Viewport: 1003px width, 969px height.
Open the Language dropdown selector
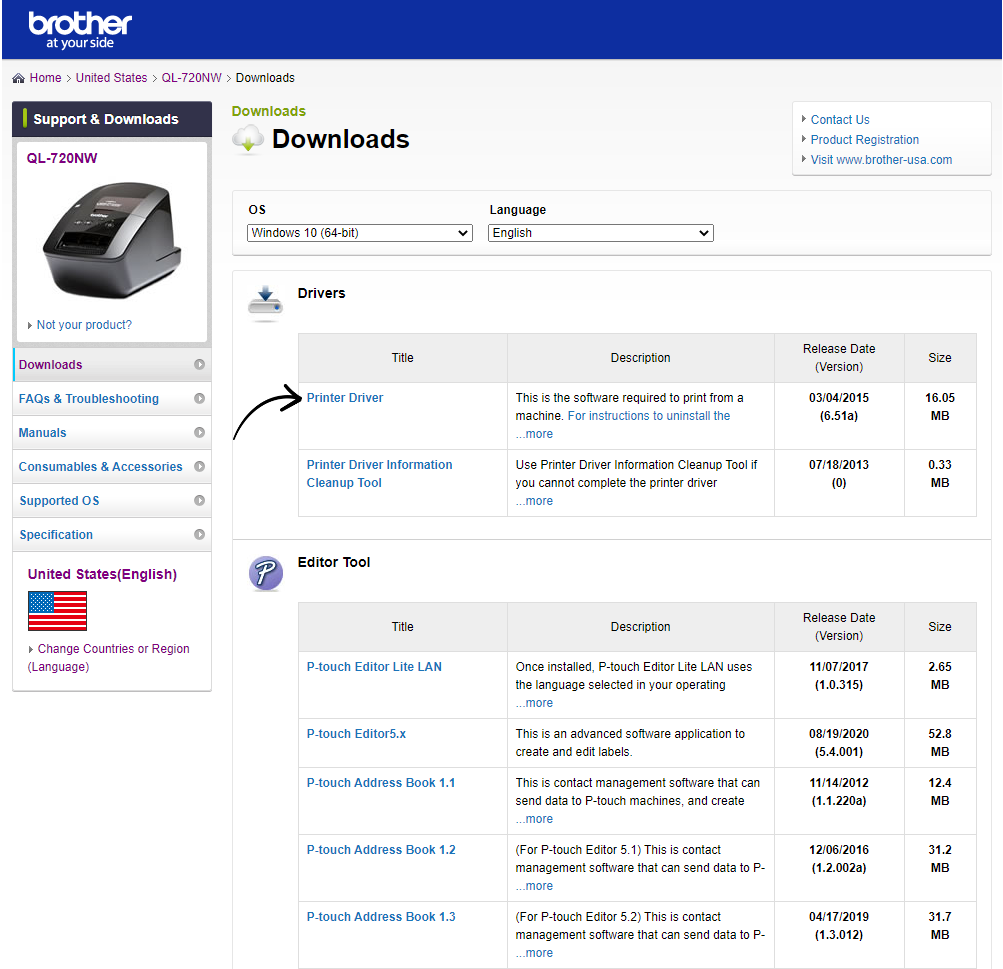point(600,233)
